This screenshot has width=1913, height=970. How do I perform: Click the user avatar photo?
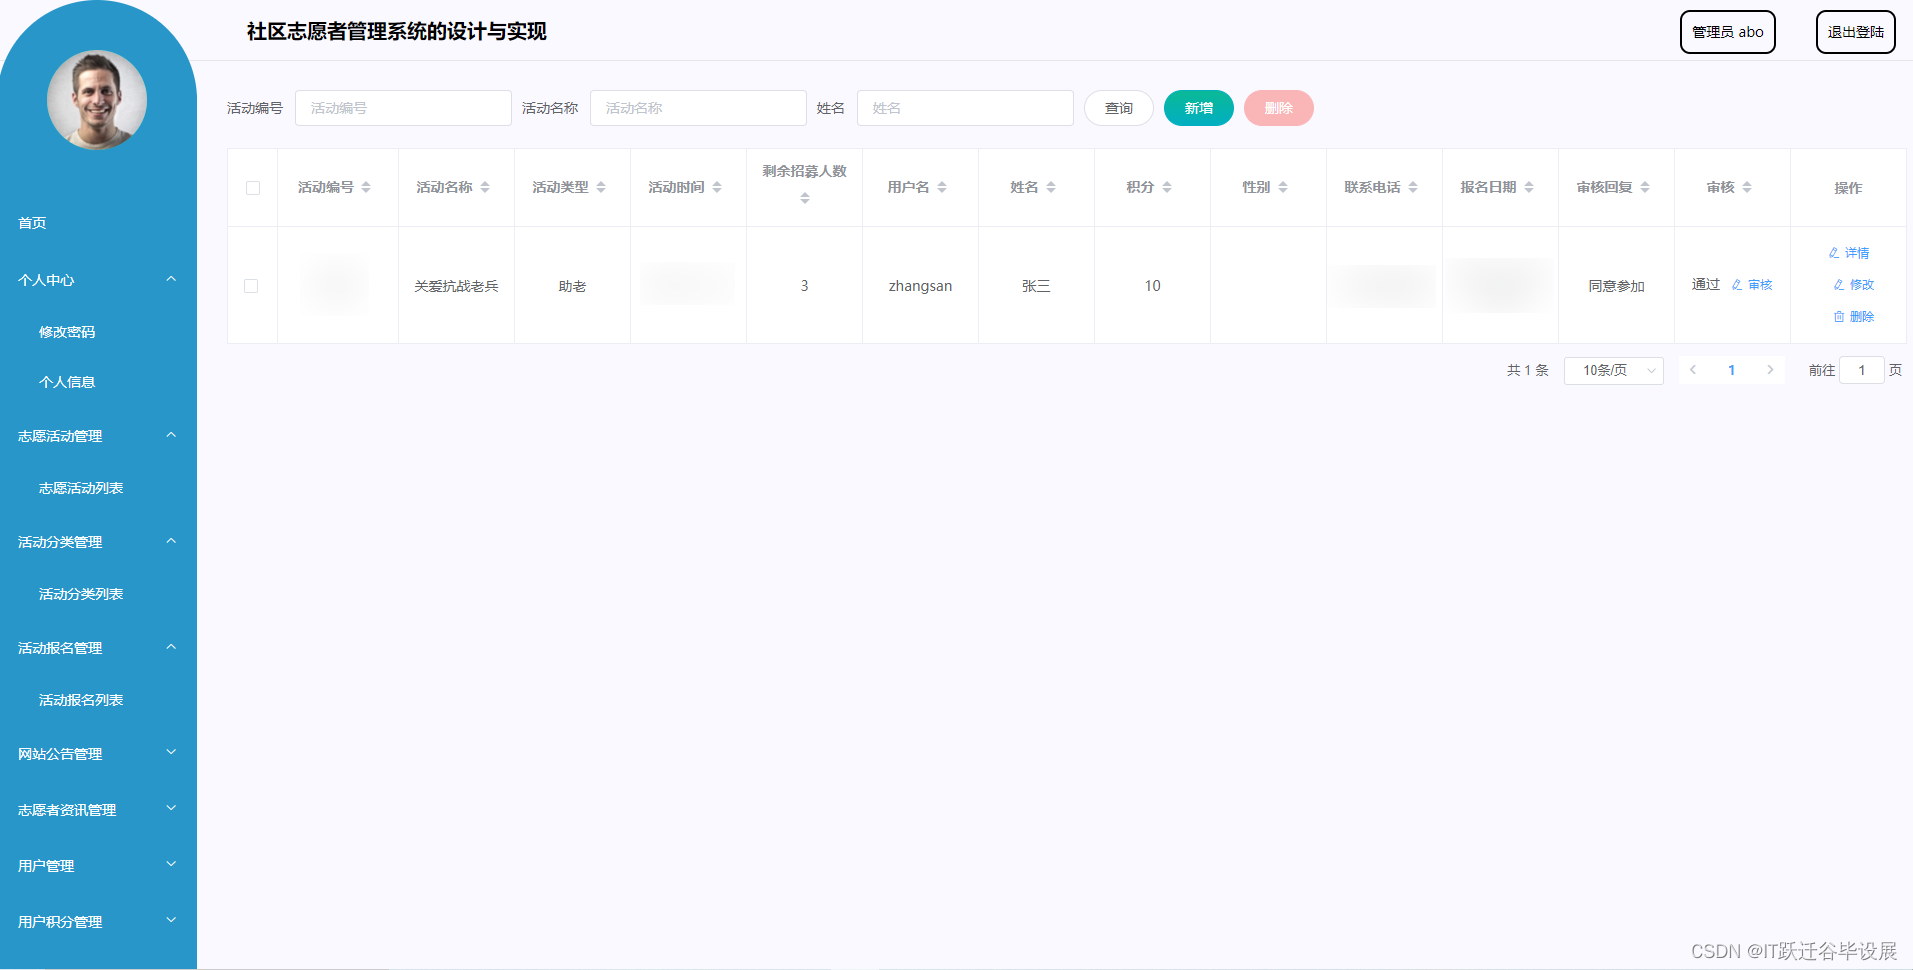97,100
